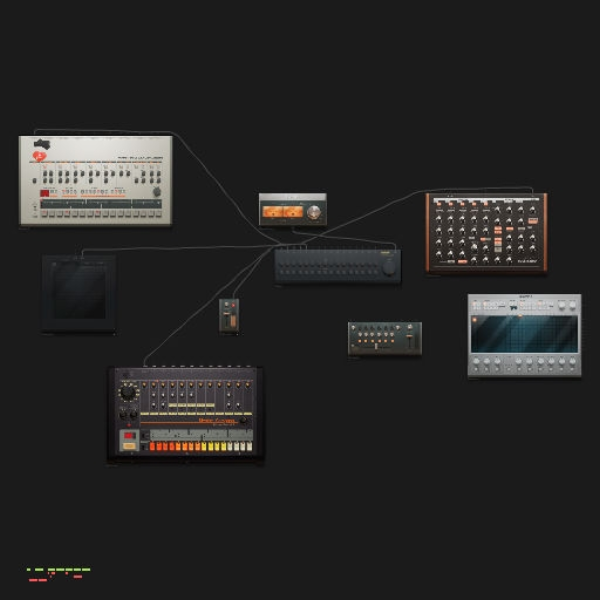
Task: Click the right orange VU meter on master output
Action: pyautogui.click(x=293, y=212)
